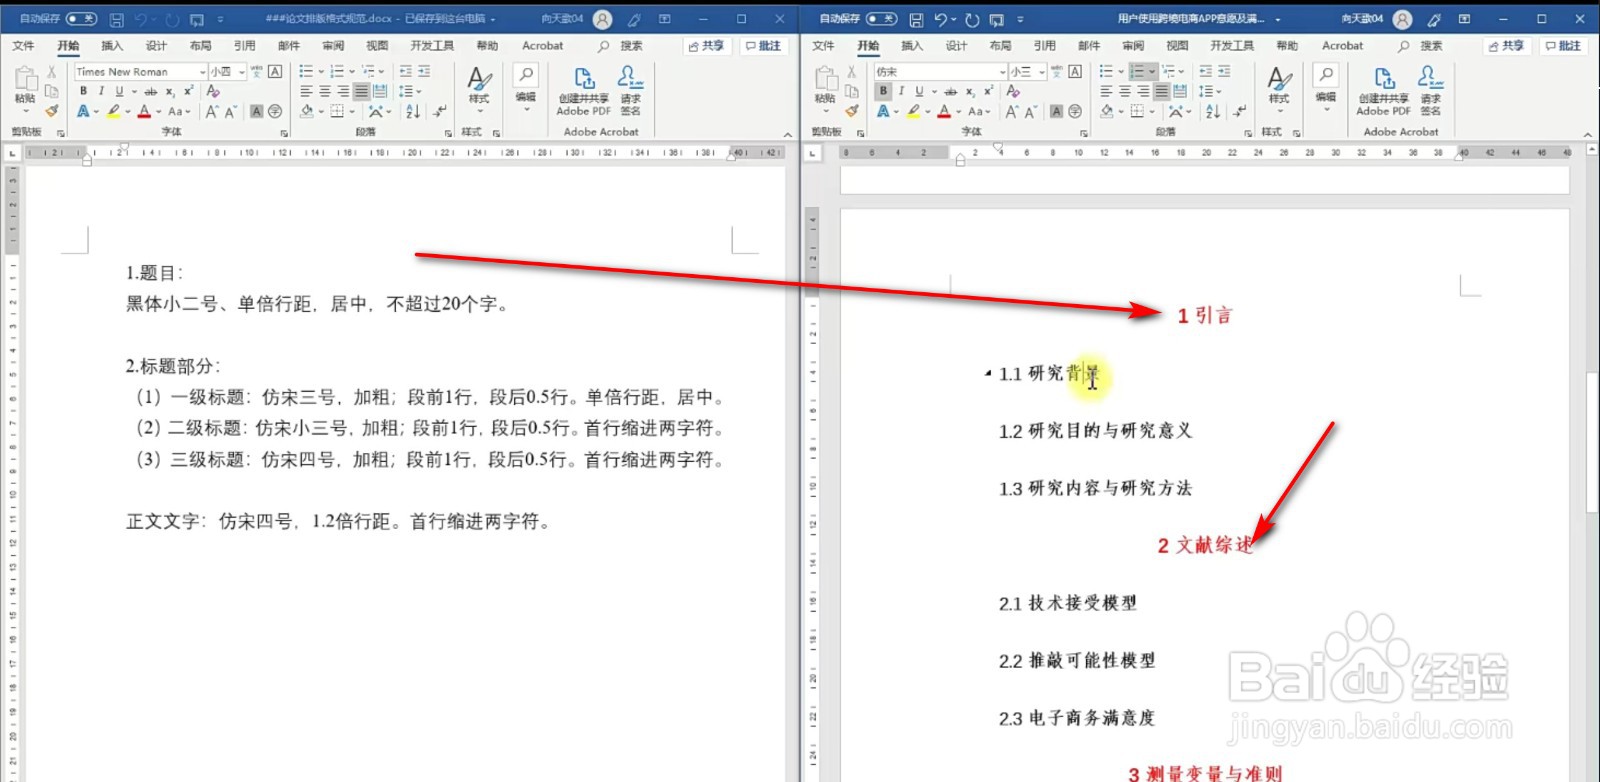Click the Save icon in the left window

116,19
